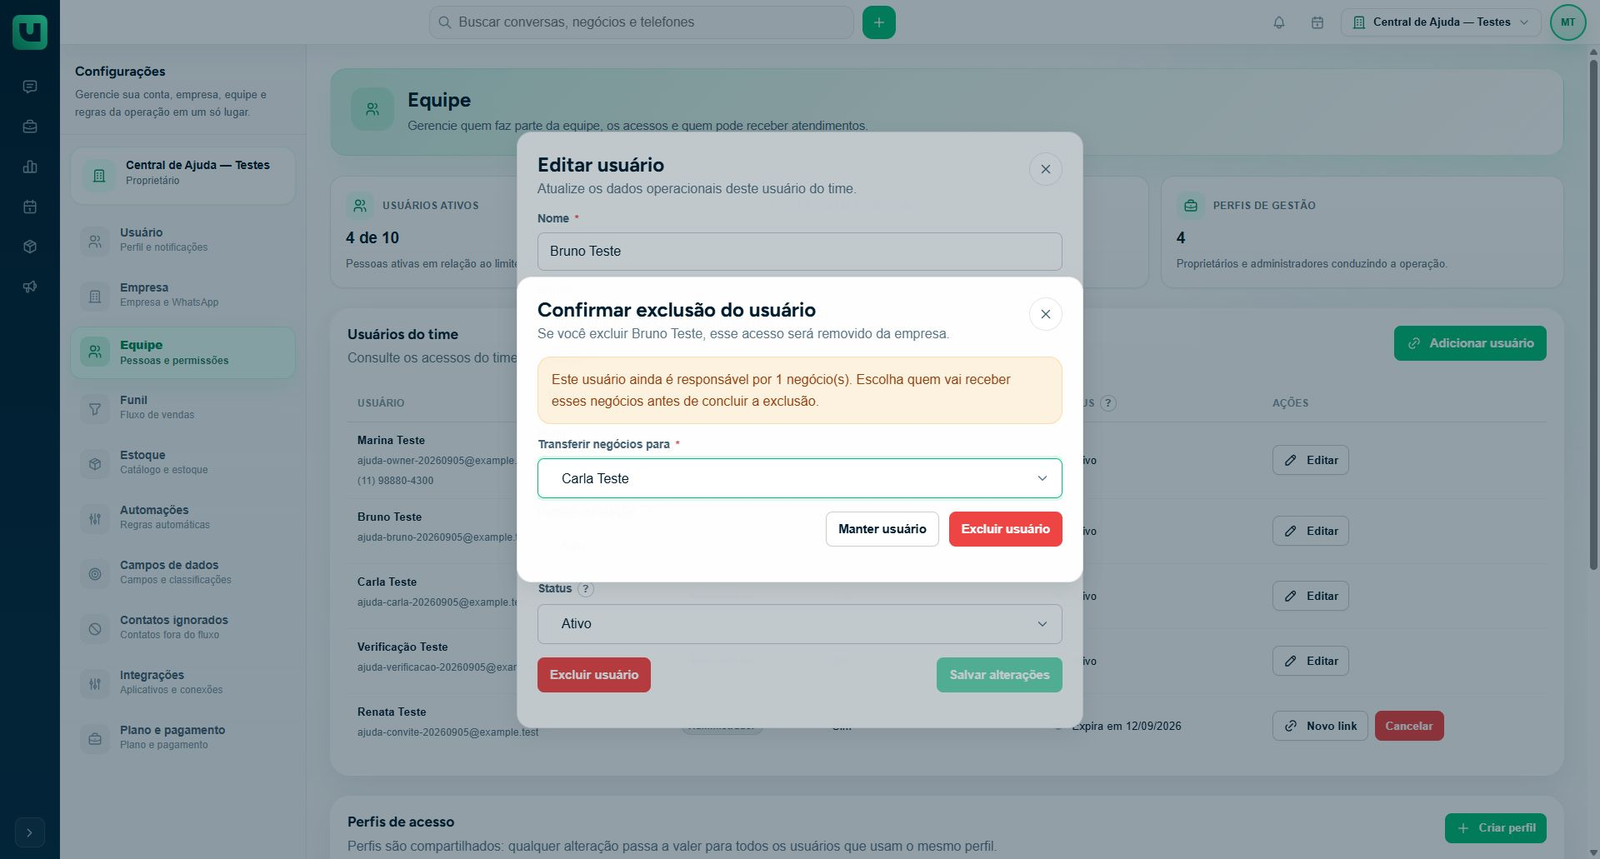This screenshot has width=1600, height=859.
Task: Open the briefcase deals icon in left rail
Action: pyautogui.click(x=30, y=127)
